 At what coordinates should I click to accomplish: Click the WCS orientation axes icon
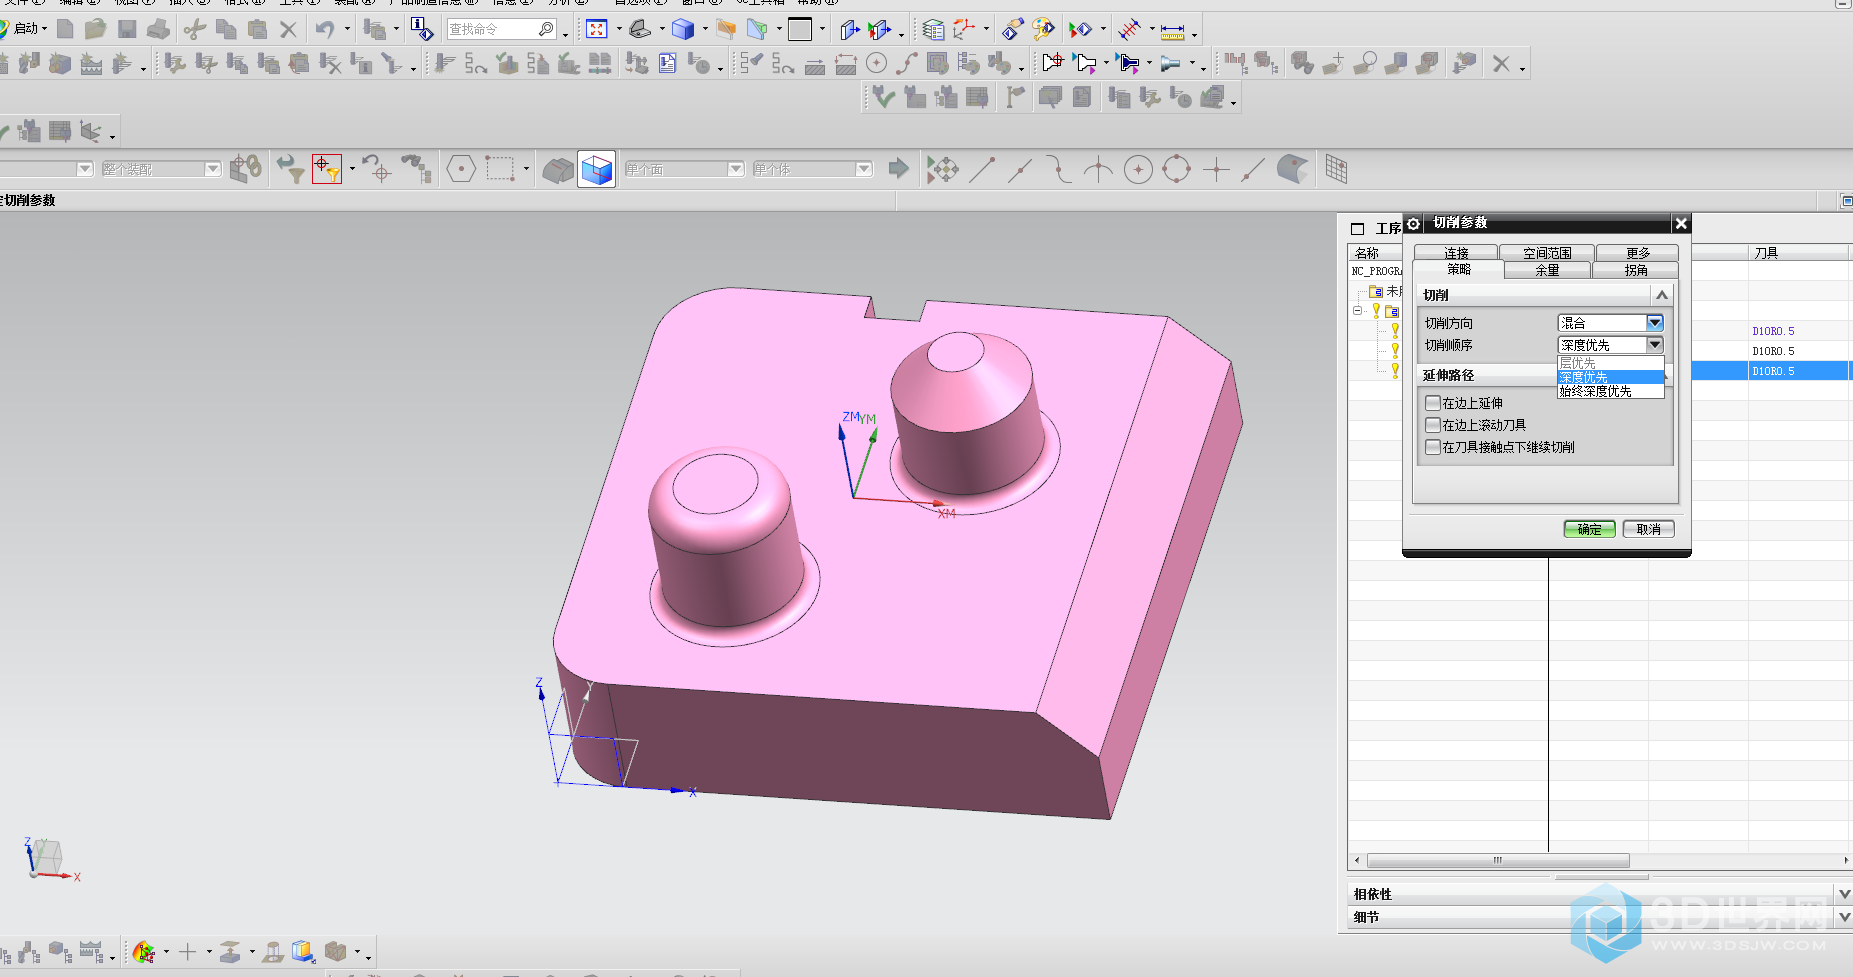(x=964, y=29)
